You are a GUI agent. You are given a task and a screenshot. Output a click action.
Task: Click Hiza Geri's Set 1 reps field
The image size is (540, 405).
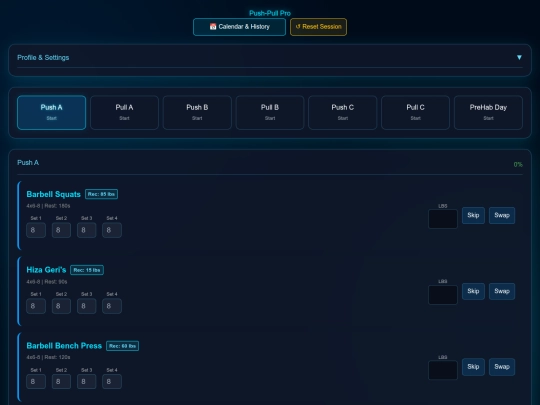point(36,306)
